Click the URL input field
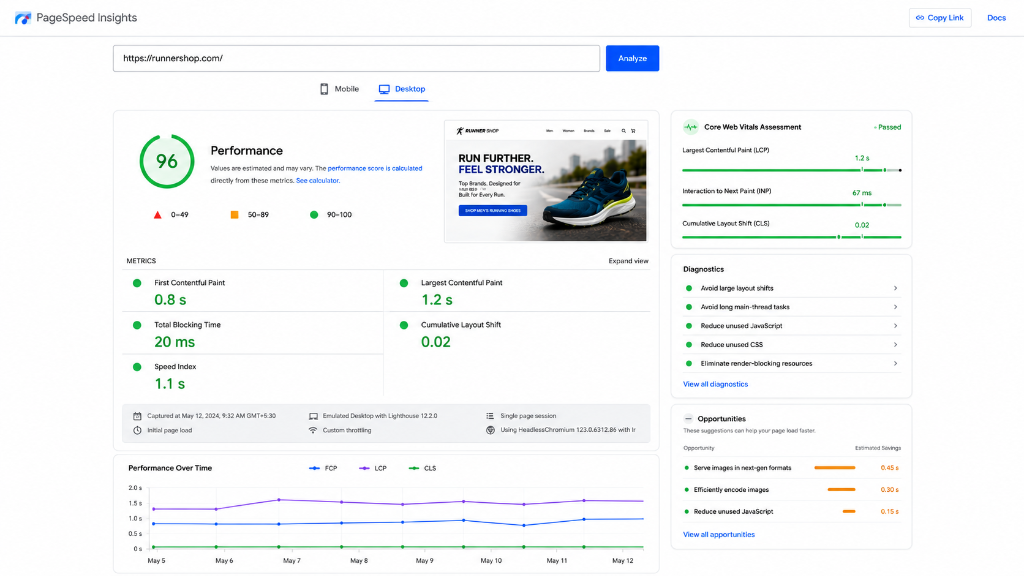The image size is (1024, 576). tap(356, 58)
